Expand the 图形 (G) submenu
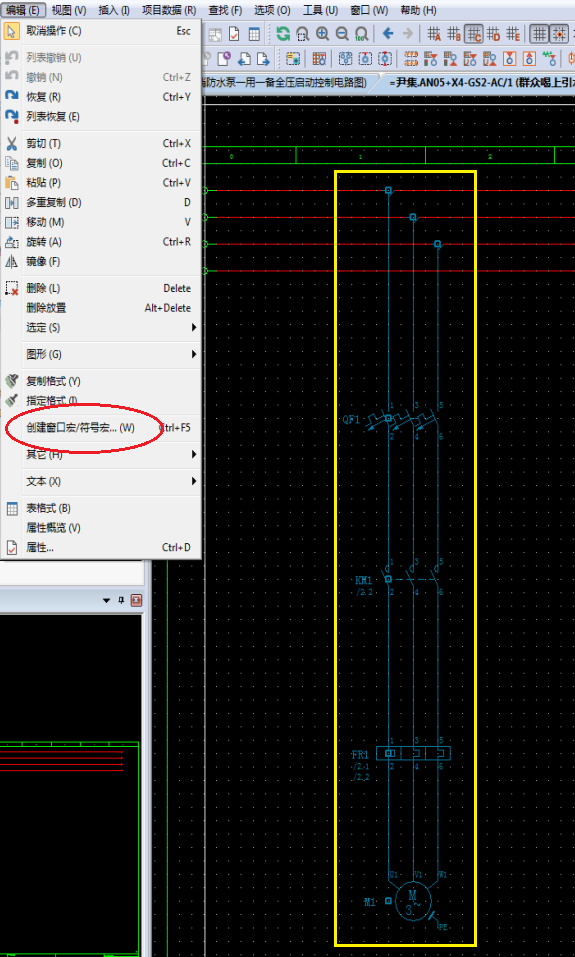This screenshot has width=575, height=957. [194, 354]
